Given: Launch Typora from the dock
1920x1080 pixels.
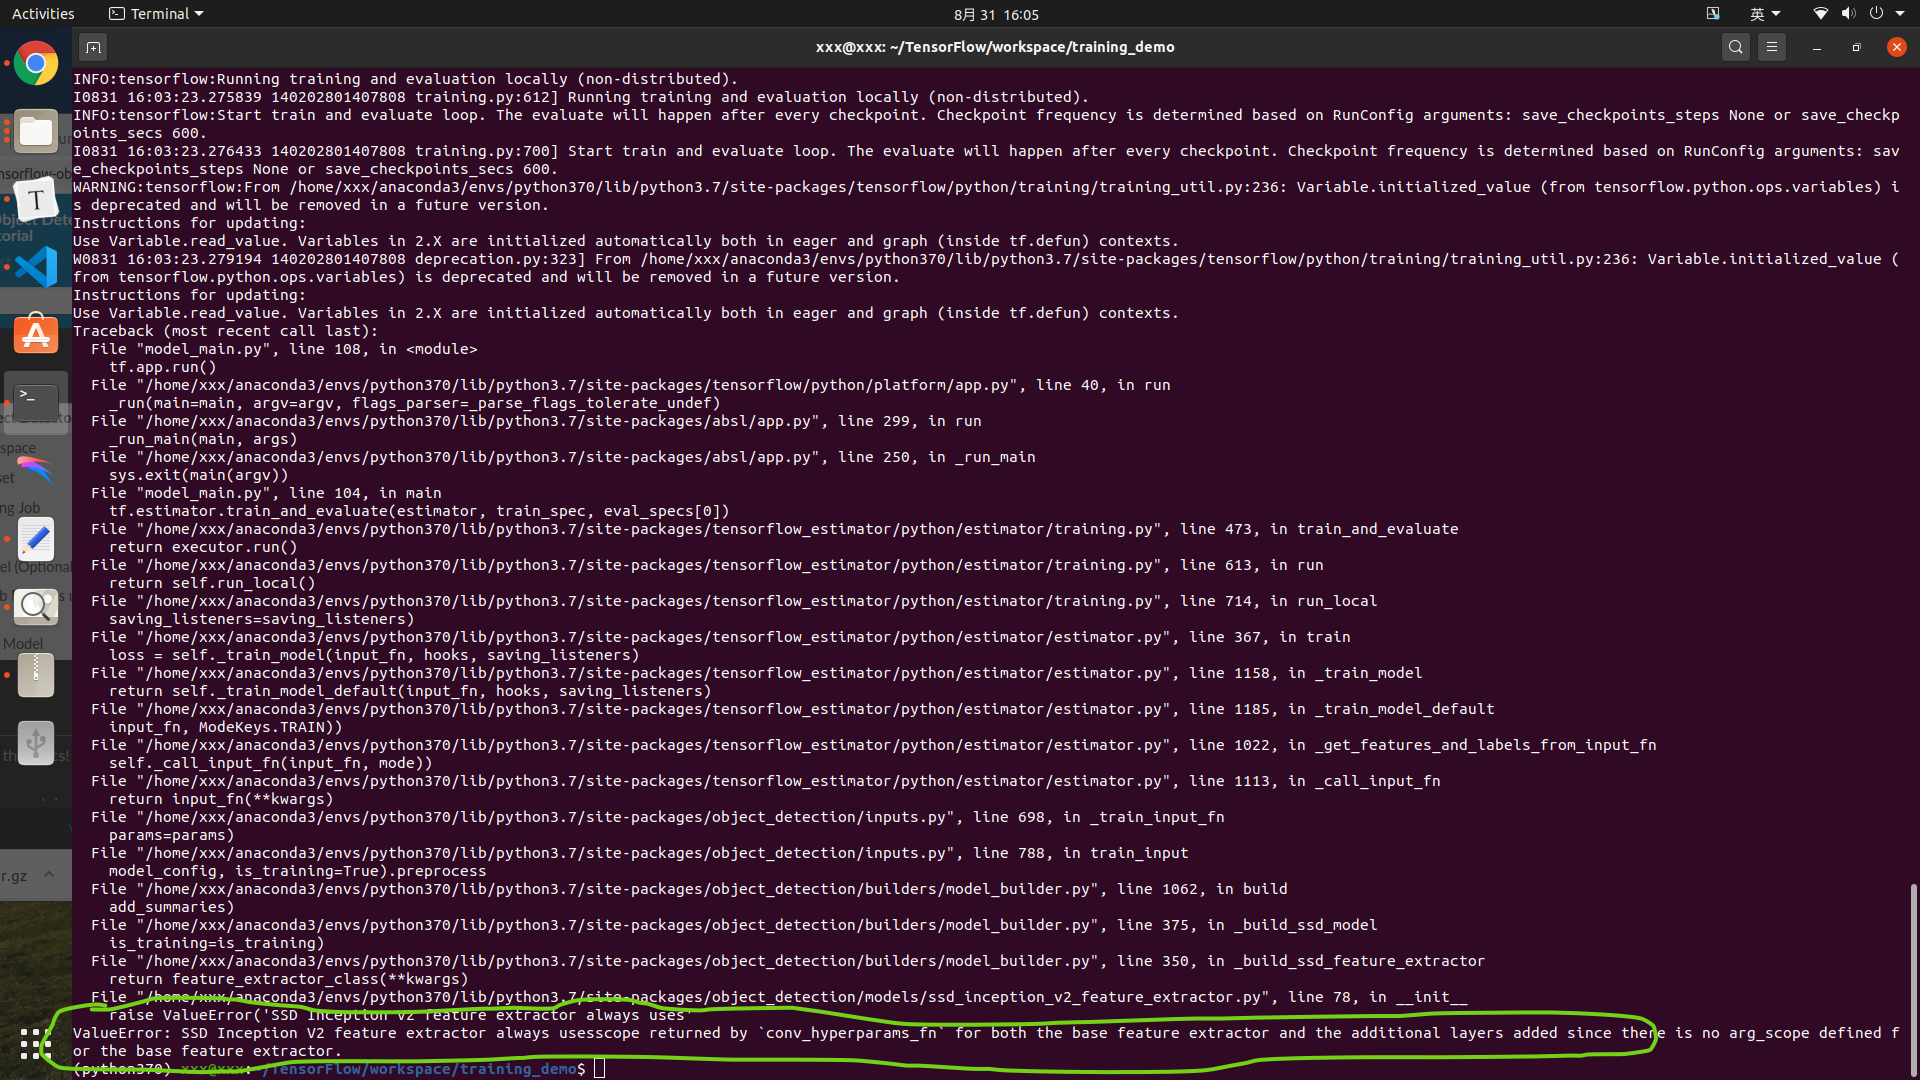Looking at the screenshot, I should (x=36, y=200).
